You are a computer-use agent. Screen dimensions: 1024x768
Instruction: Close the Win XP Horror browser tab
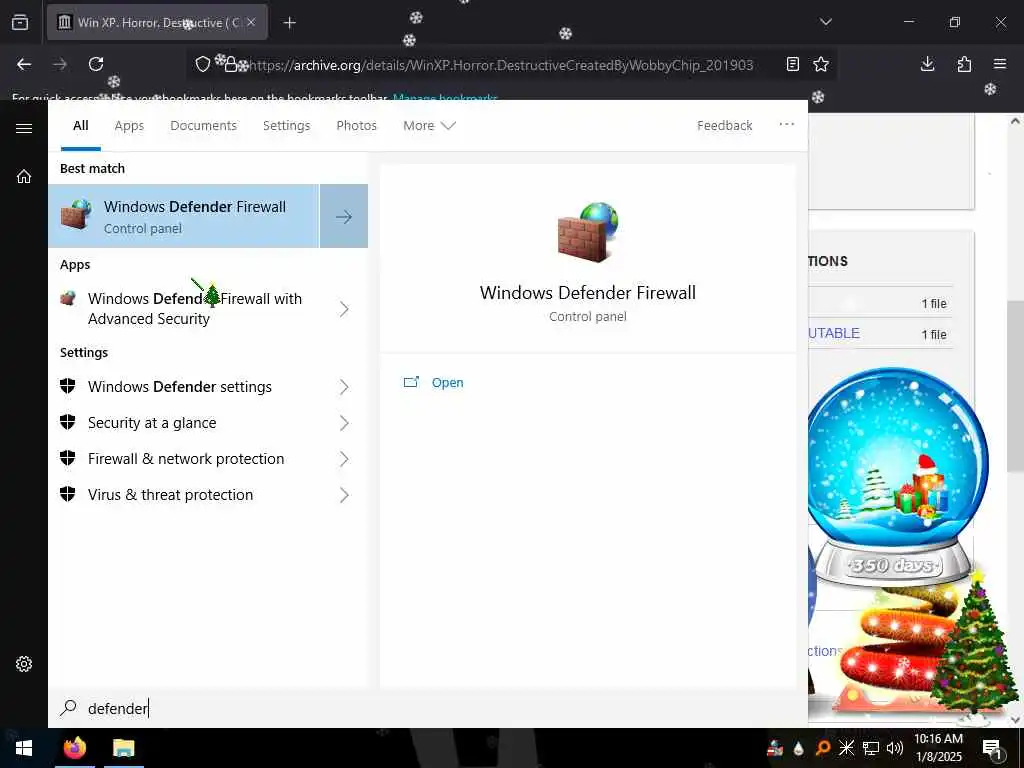pyautogui.click(x=251, y=22)
